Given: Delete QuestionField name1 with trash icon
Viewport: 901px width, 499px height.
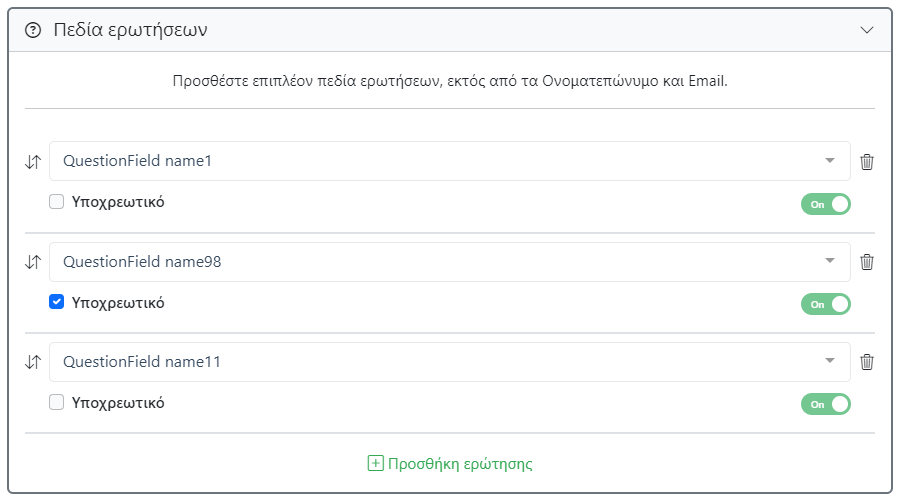Looking at the screenshot, I should point(867,162).
